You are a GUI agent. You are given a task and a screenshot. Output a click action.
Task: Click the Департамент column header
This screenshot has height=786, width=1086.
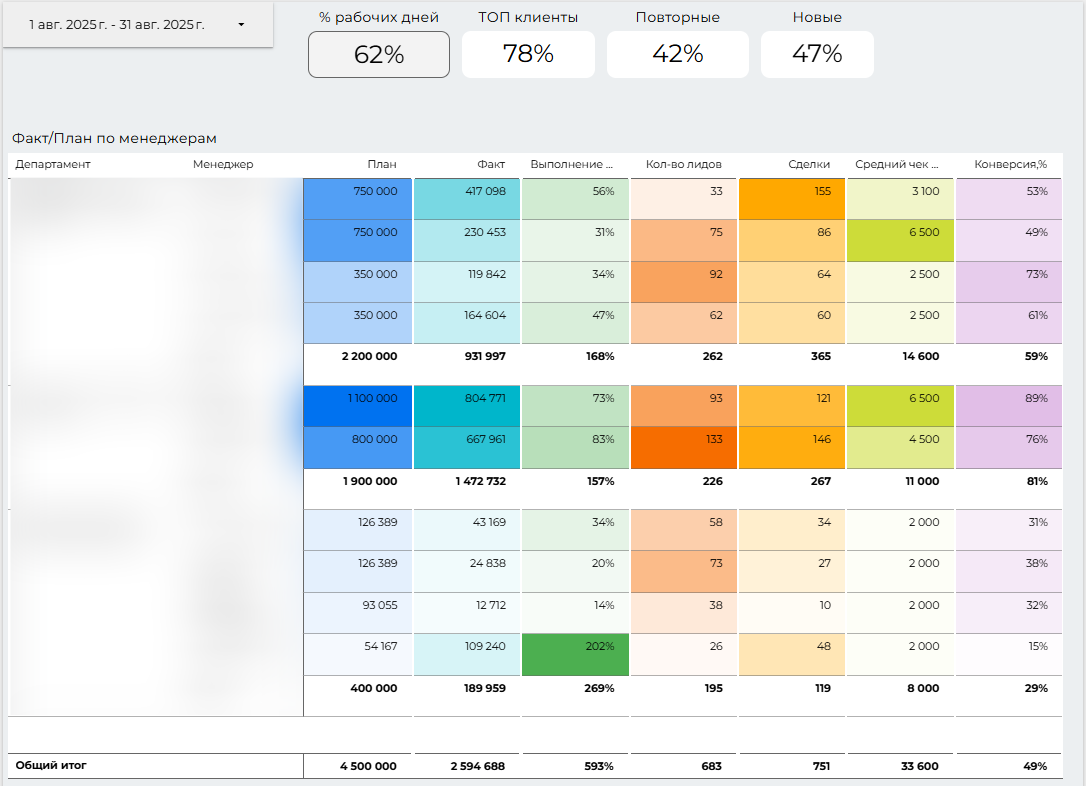click(53, 165)
